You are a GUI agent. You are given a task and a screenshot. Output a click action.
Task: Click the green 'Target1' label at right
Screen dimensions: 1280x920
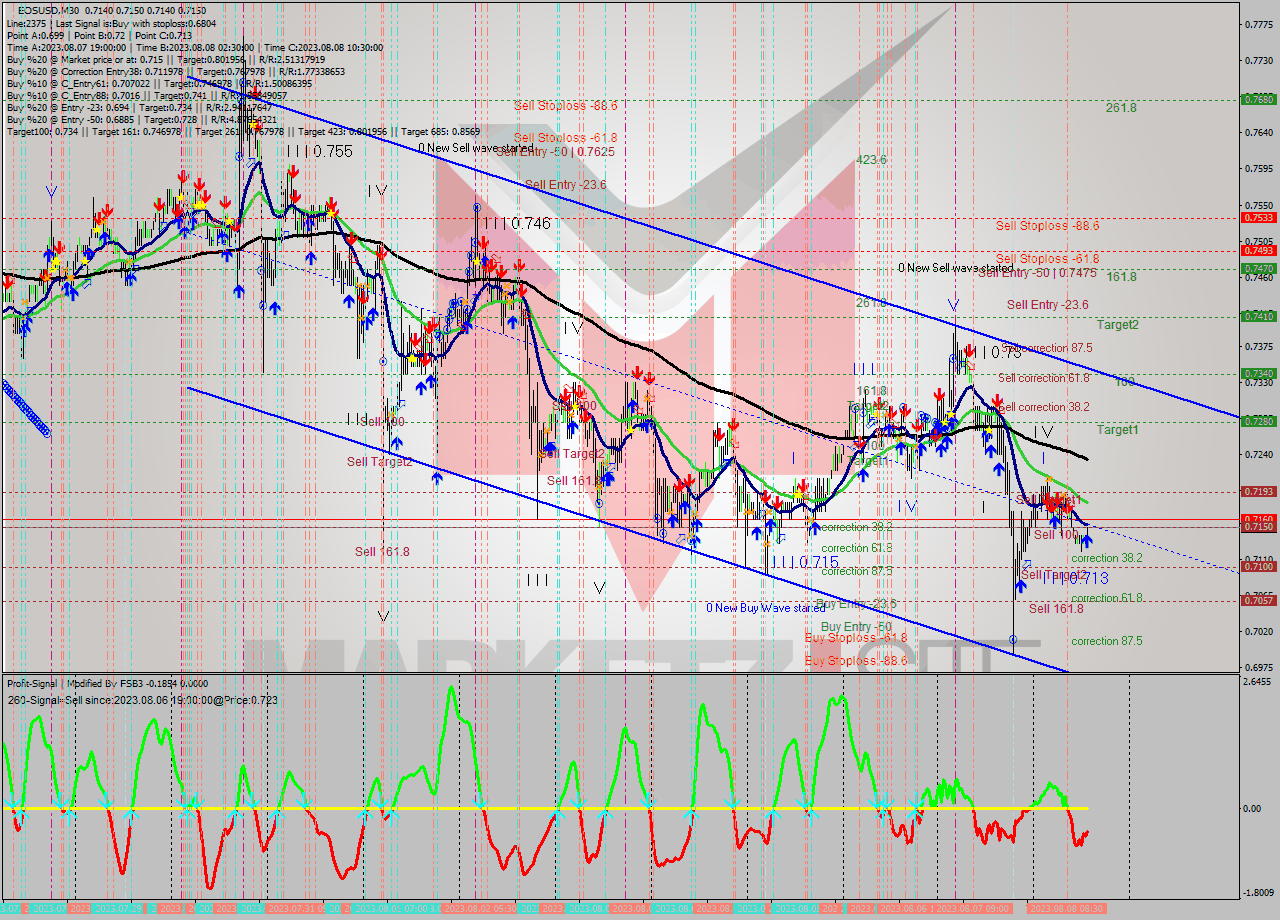click(1117, 429)
